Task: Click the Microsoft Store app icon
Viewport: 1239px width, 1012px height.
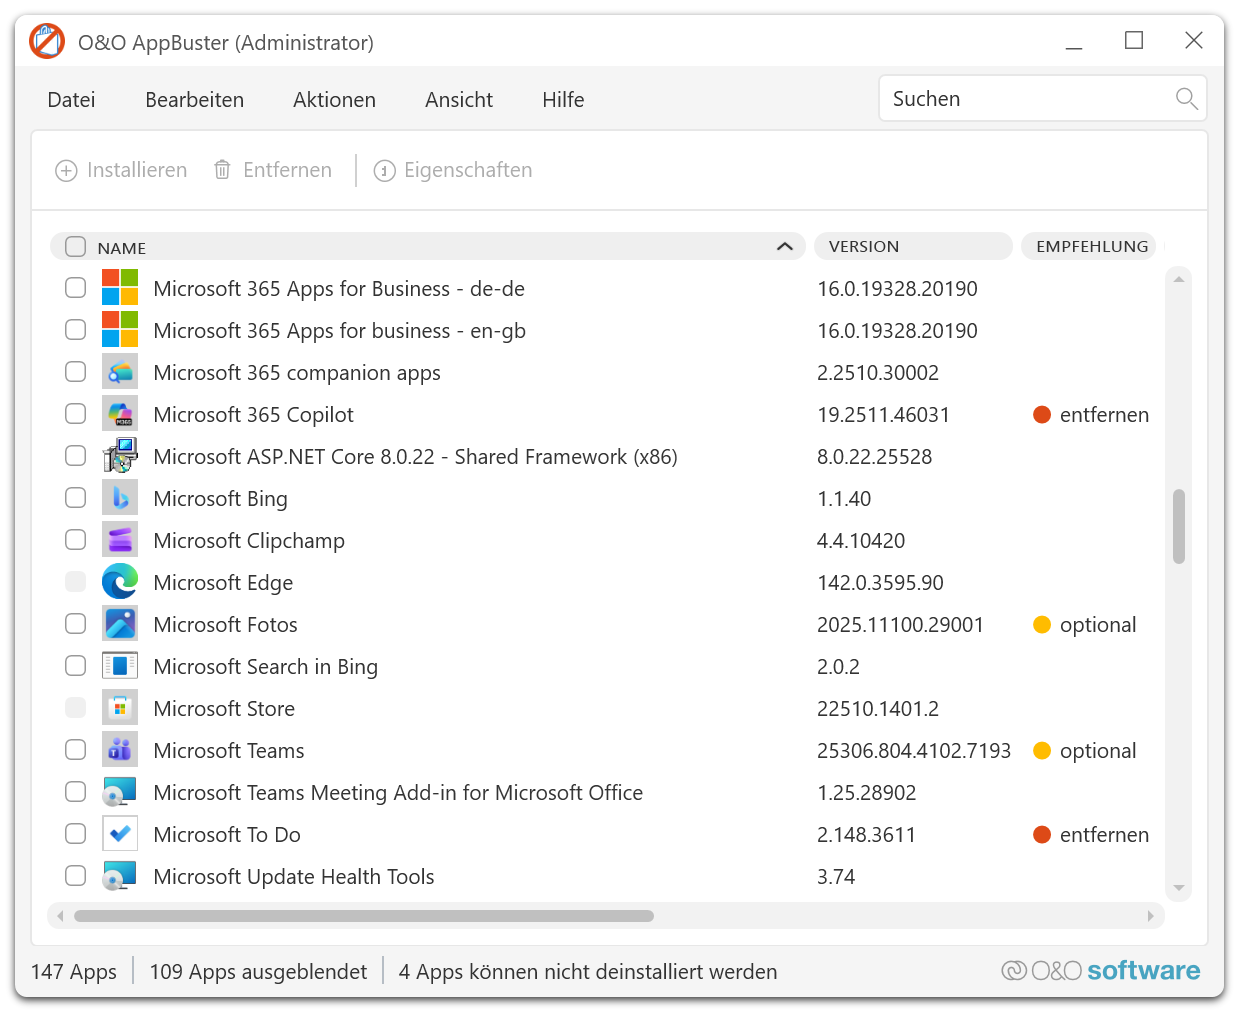Action: pos(120,708)
